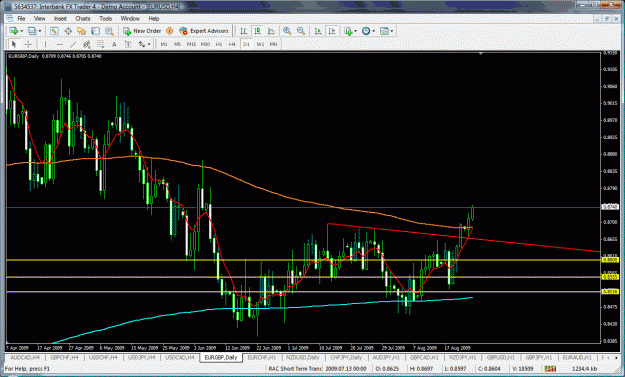Viewport: 625px width, 377px height.
Task: Switch to H4 timeframe
Action: pos(232,44)
